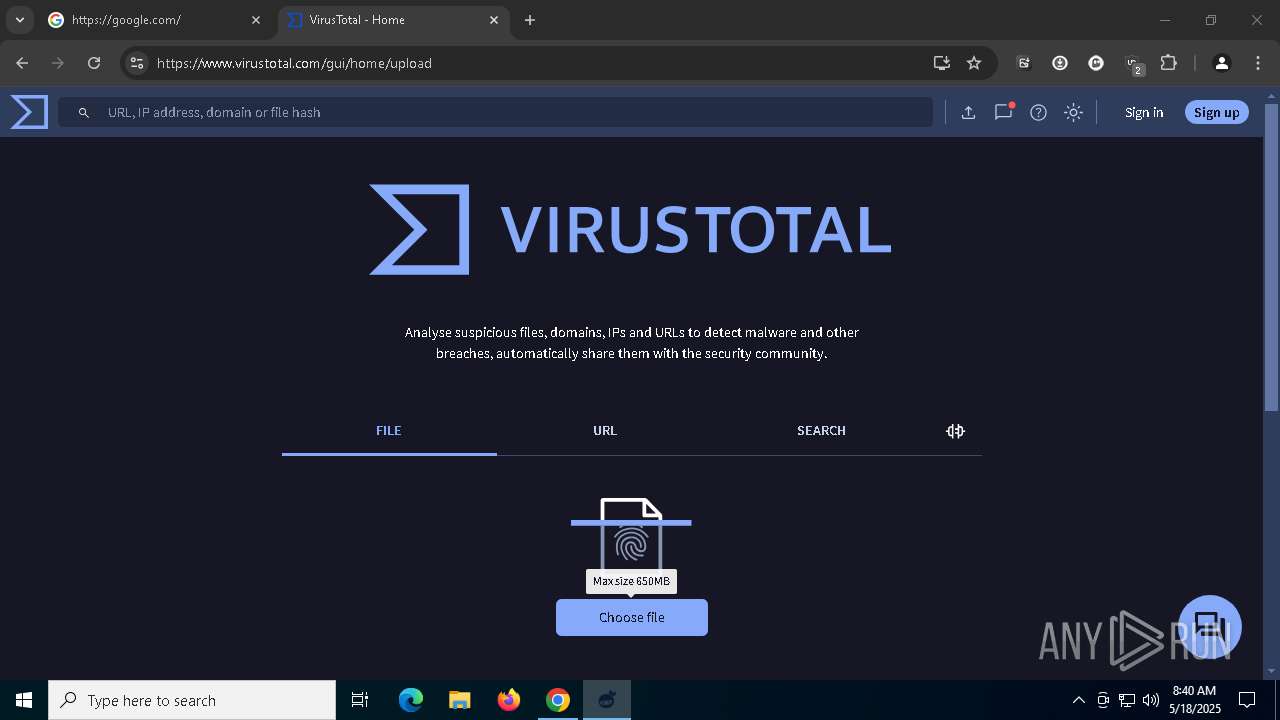Switch to the URL tab
Viewport: 1280px width, 720px height.
pos(605,431)
